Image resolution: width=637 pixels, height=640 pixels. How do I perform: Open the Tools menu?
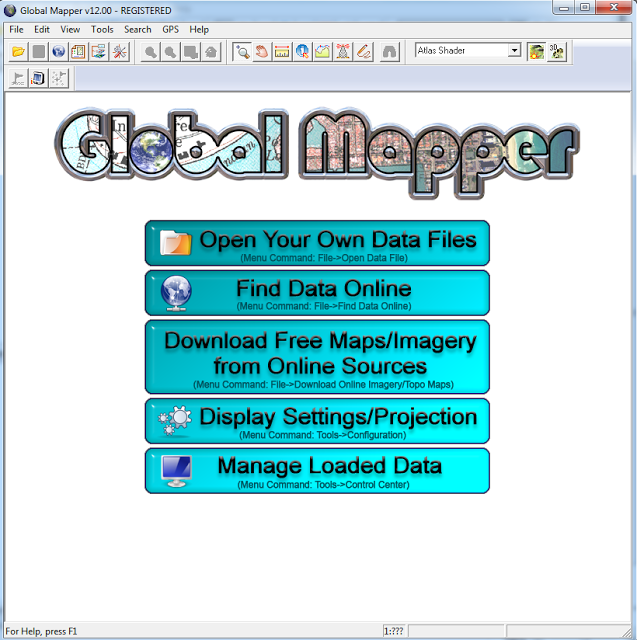click(x=102, y=29)
